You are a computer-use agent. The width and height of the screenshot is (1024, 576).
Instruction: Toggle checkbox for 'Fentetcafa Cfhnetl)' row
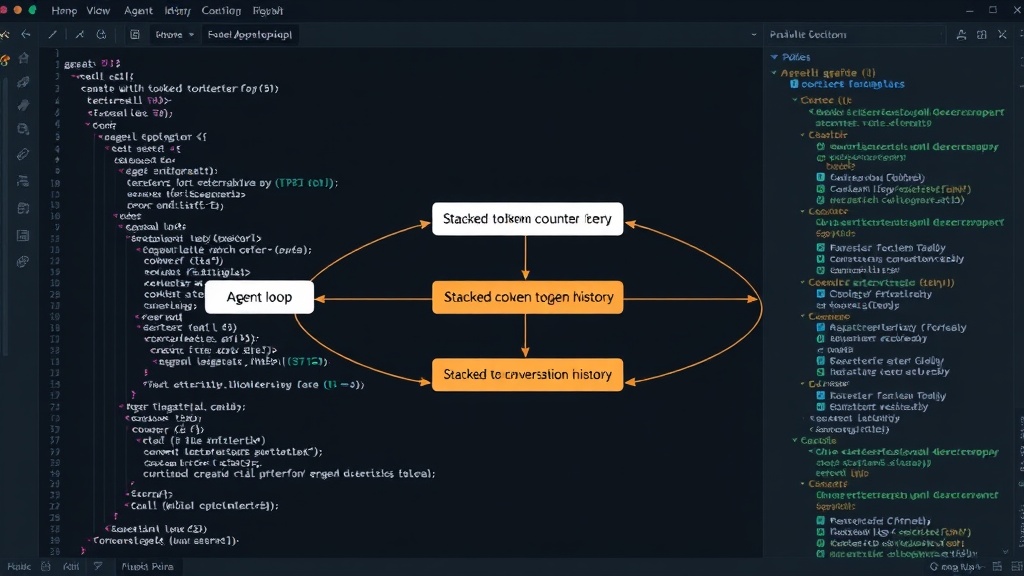821,520
